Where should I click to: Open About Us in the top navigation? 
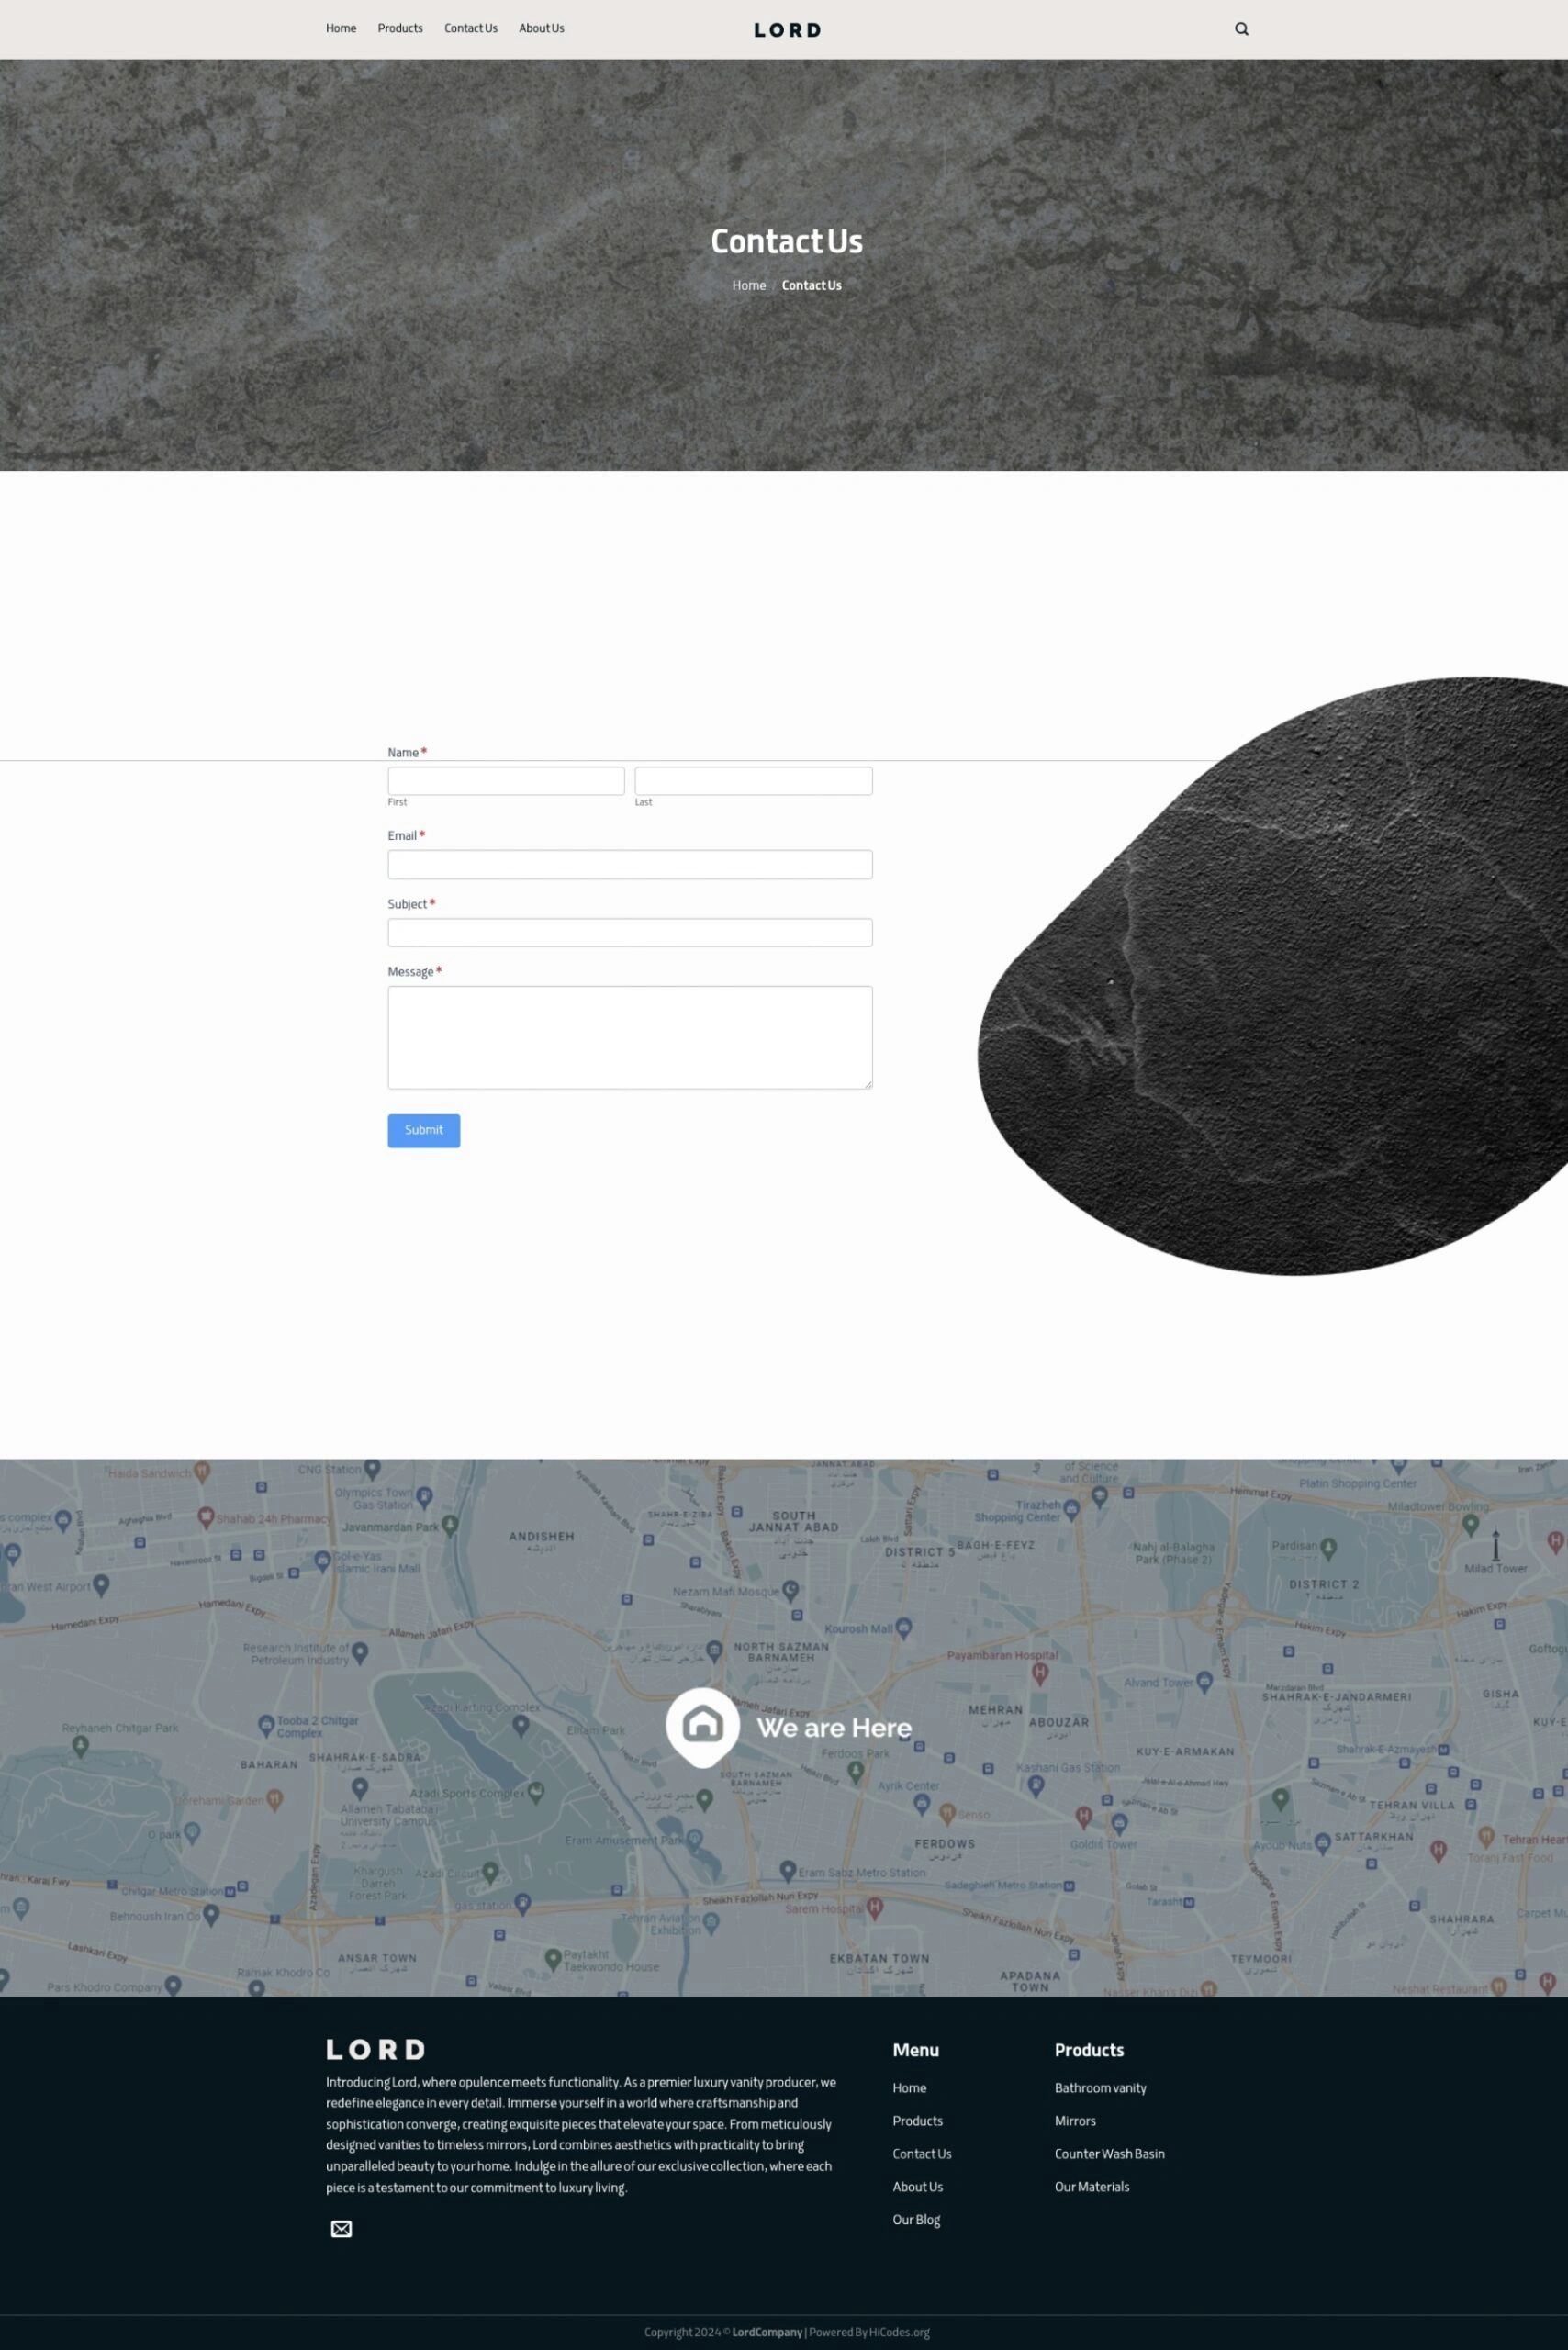pos(541,28)
